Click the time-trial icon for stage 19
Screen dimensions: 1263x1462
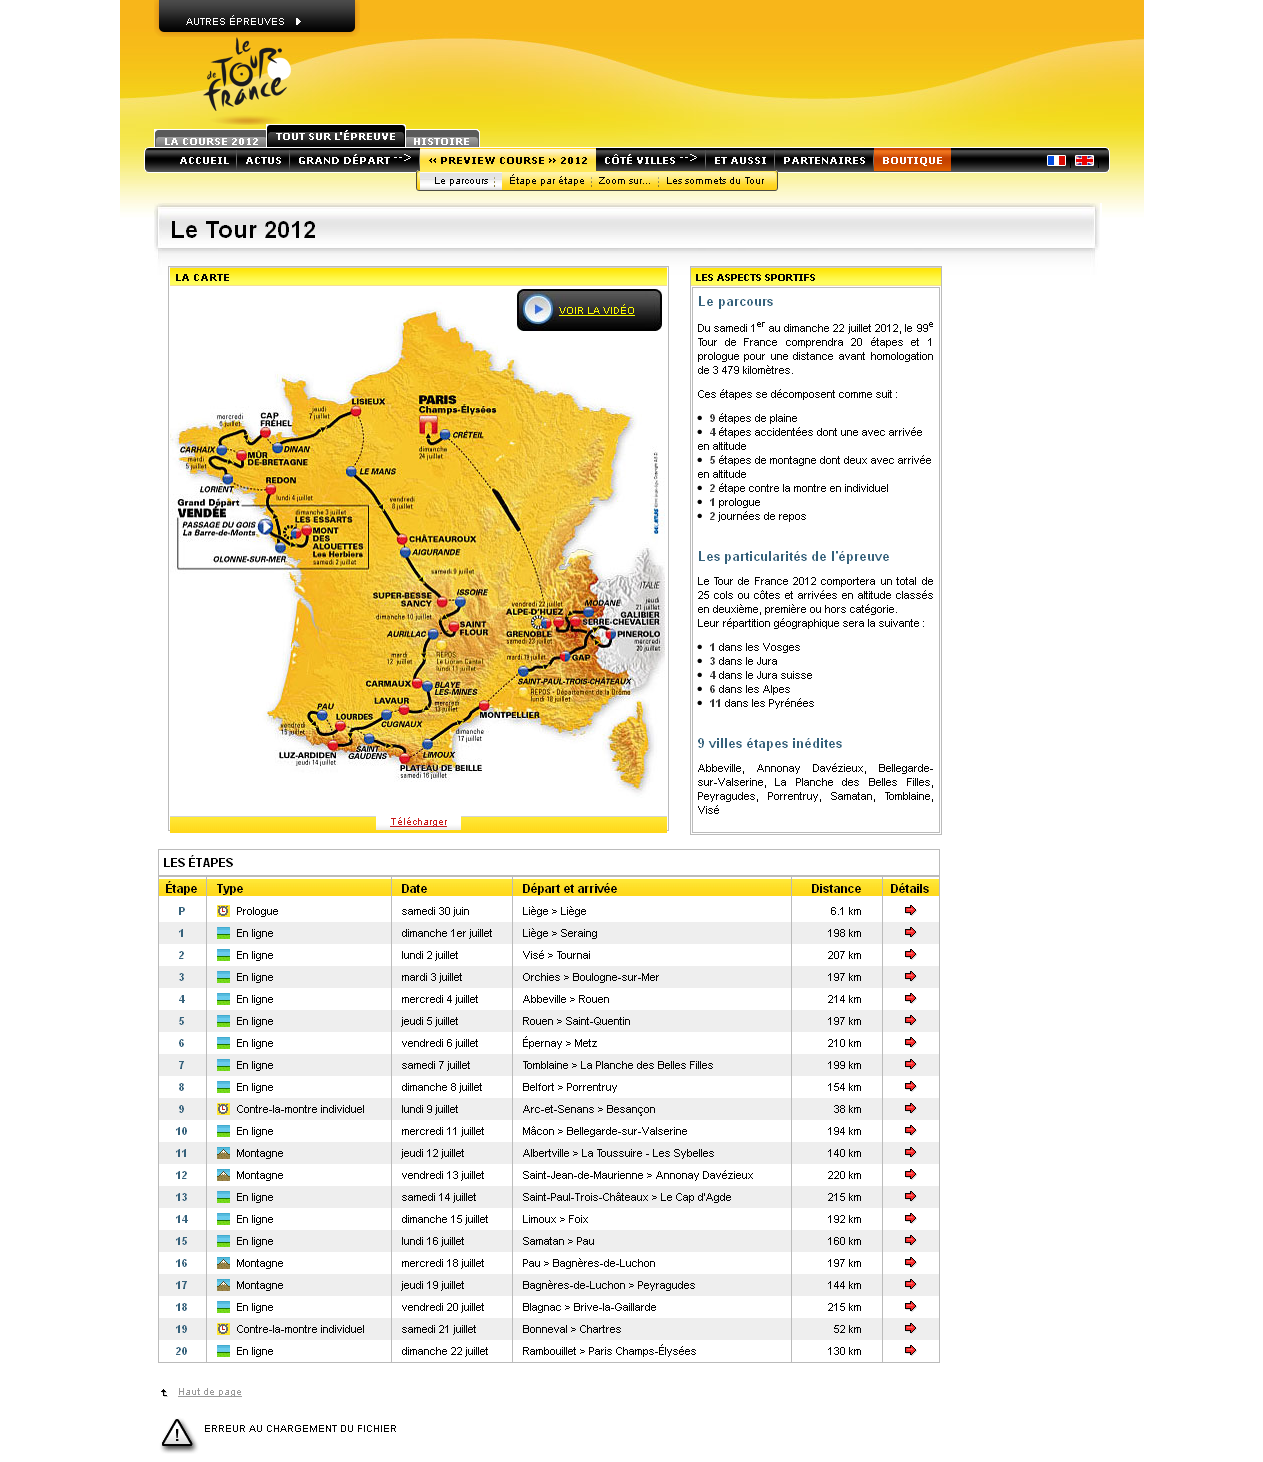[223, 1329]
